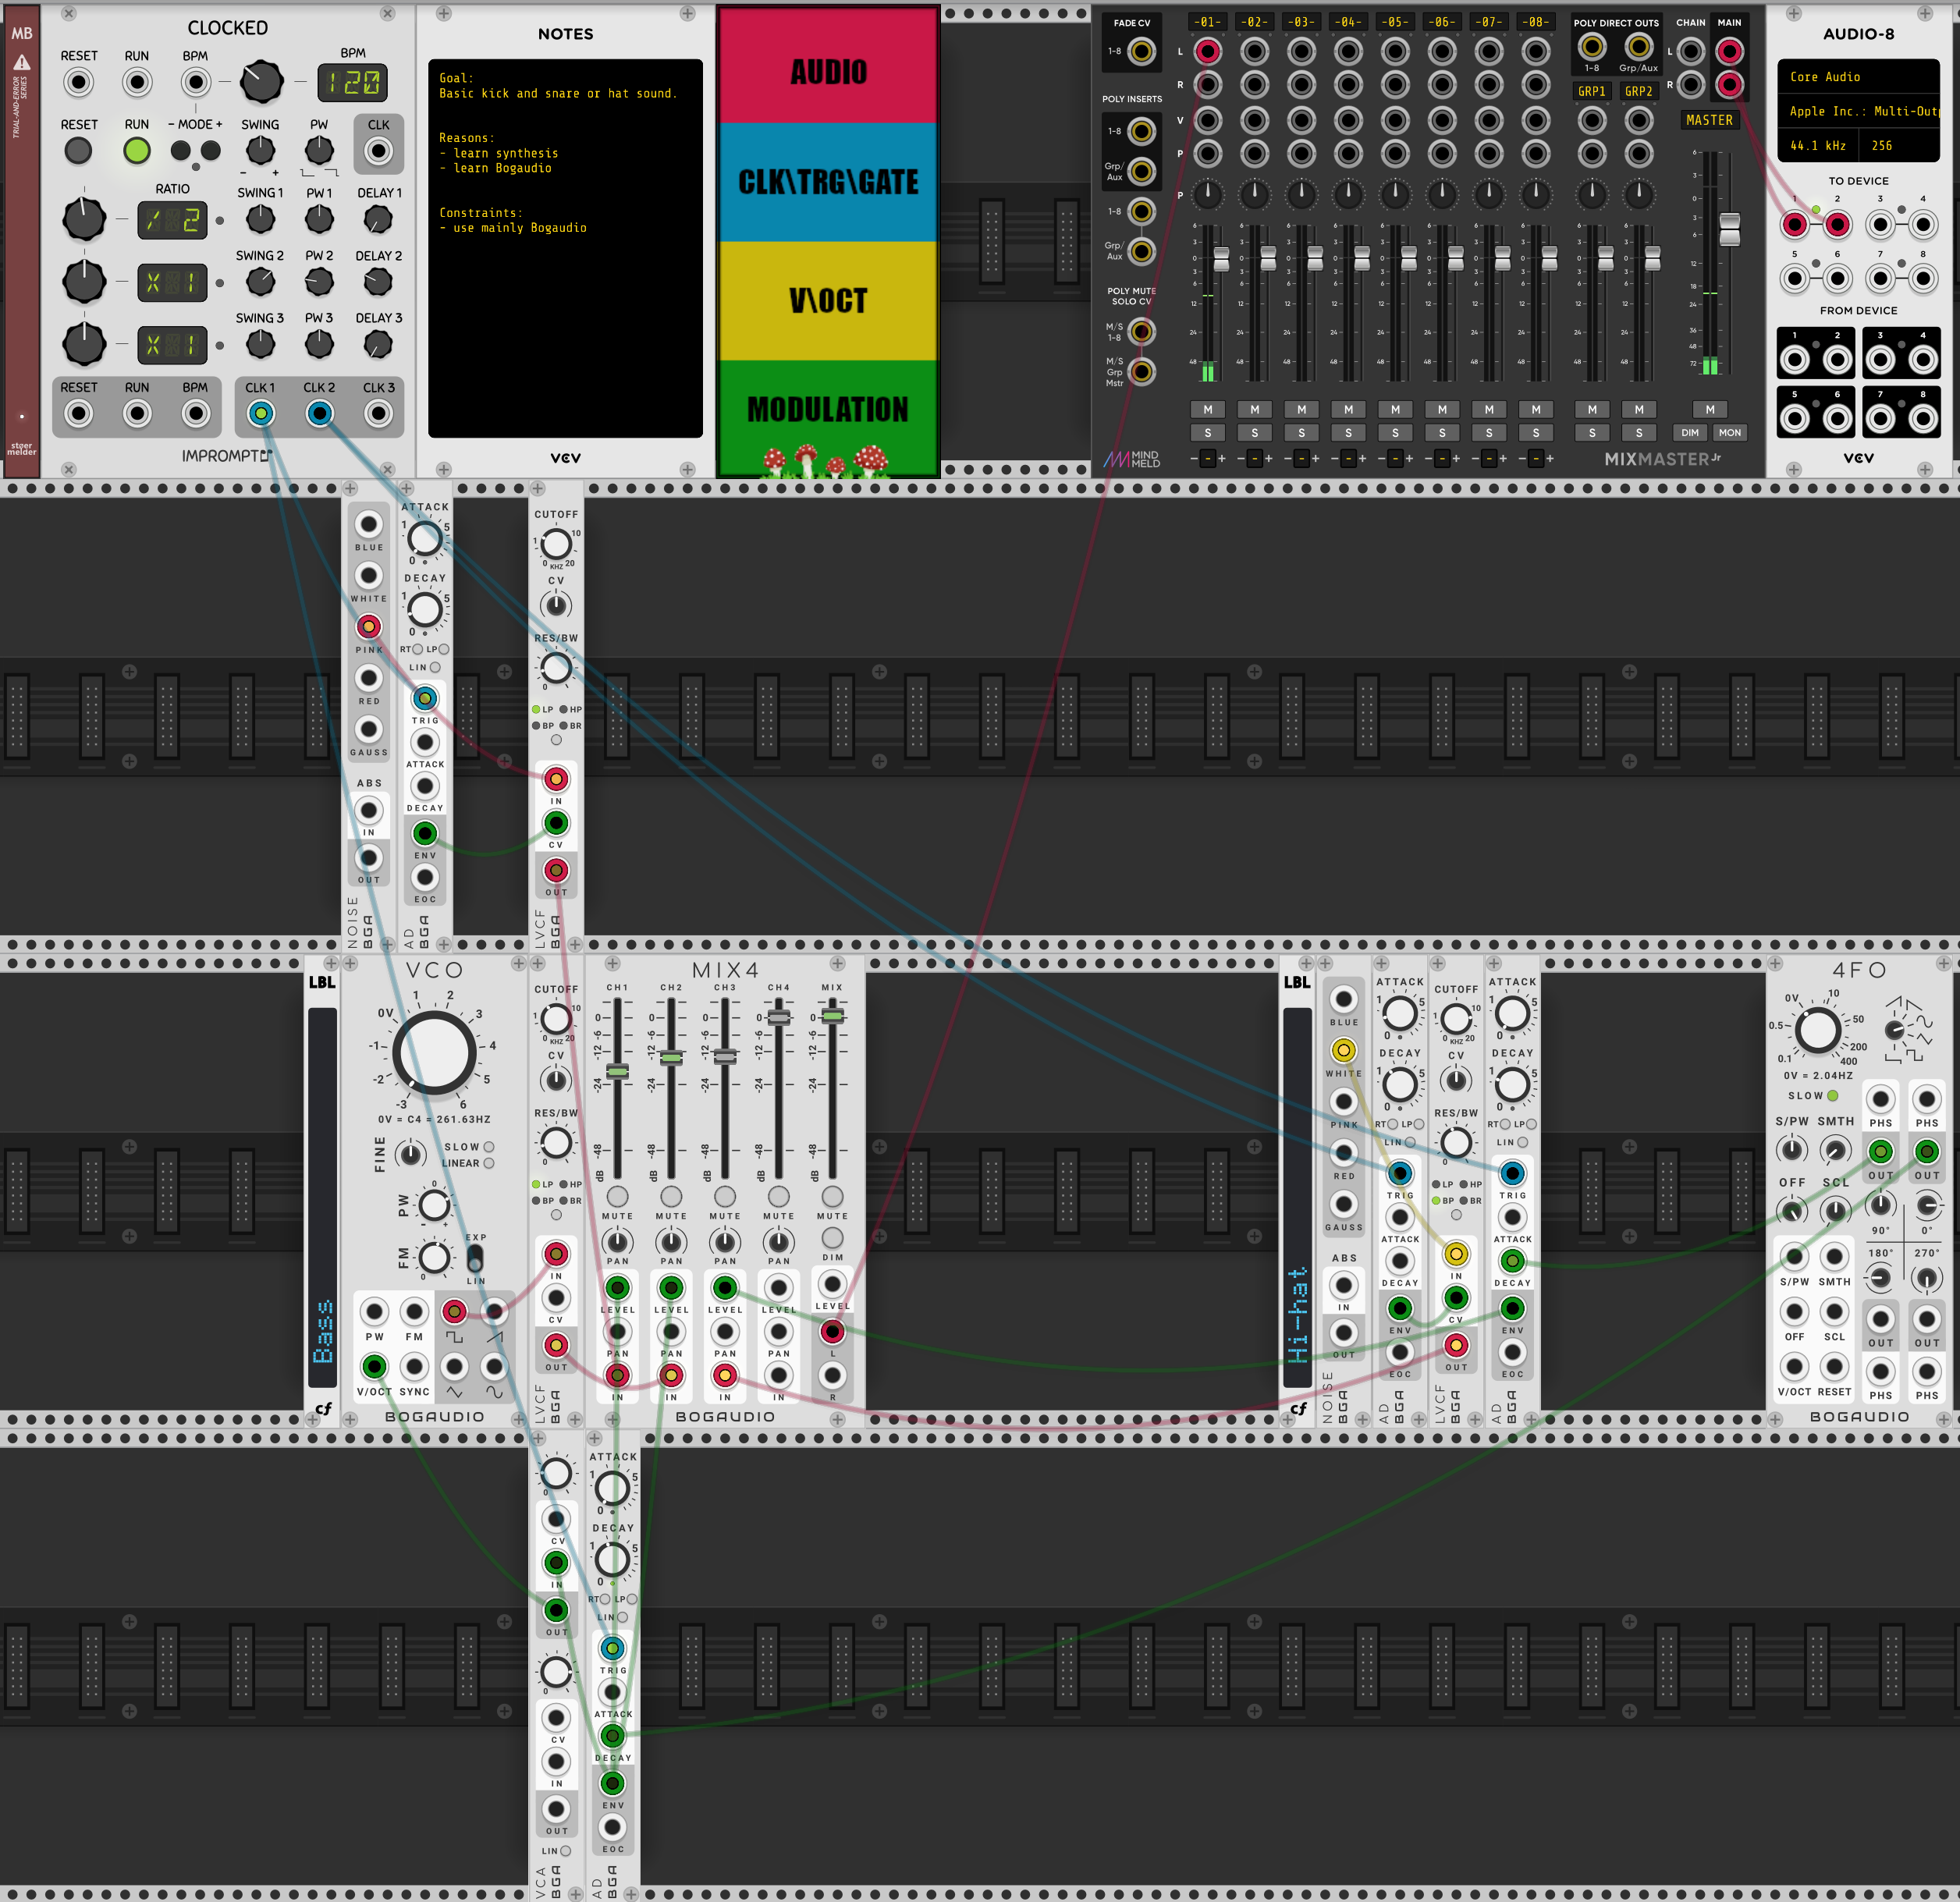The height and width of the screenshot is (1902, 1960).
Task: Flip the EXP/LIN FM switch on VCO
Action: (x=475, y=1259)
